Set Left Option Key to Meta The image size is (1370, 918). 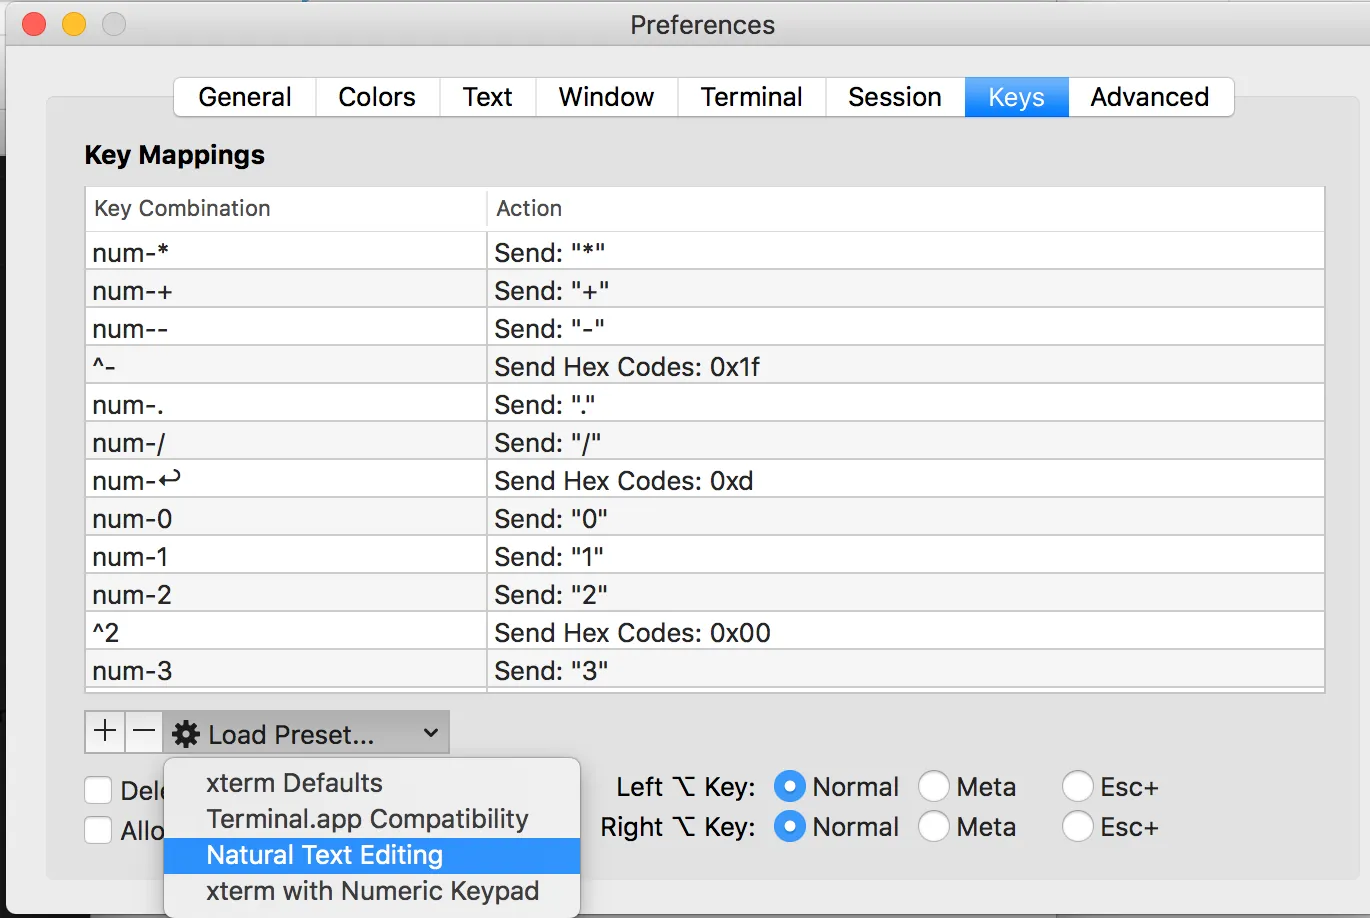pyautogui.click(x=934, y=787)
